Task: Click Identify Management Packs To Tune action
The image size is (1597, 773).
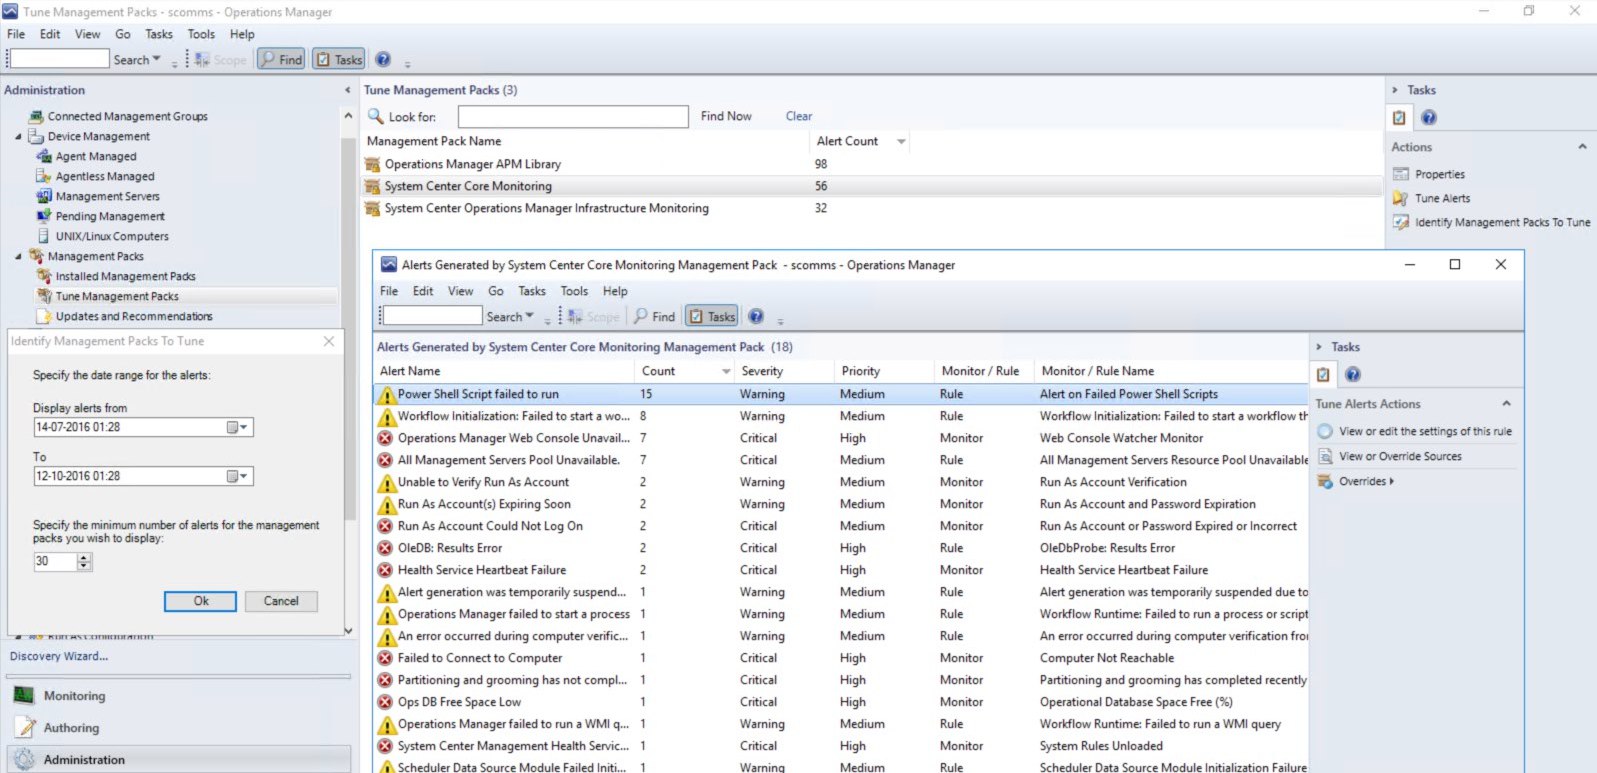Action: (1502, 222)
